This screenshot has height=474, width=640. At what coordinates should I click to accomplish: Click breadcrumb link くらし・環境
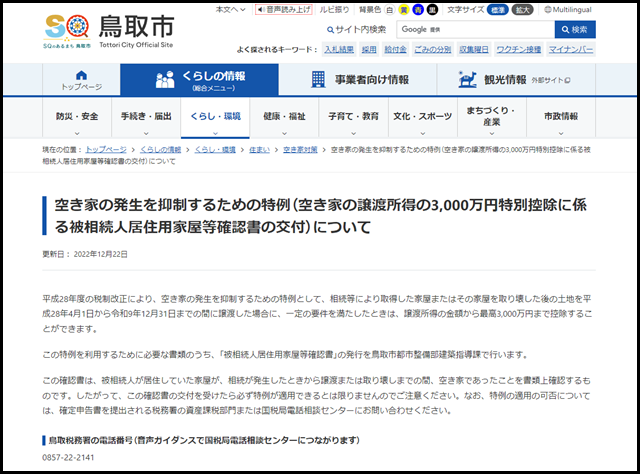(x=215, y=150)
